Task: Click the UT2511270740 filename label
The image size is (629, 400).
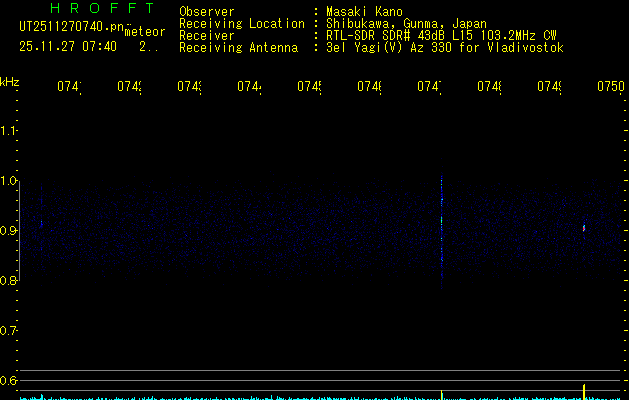Action: pos(69,26)
